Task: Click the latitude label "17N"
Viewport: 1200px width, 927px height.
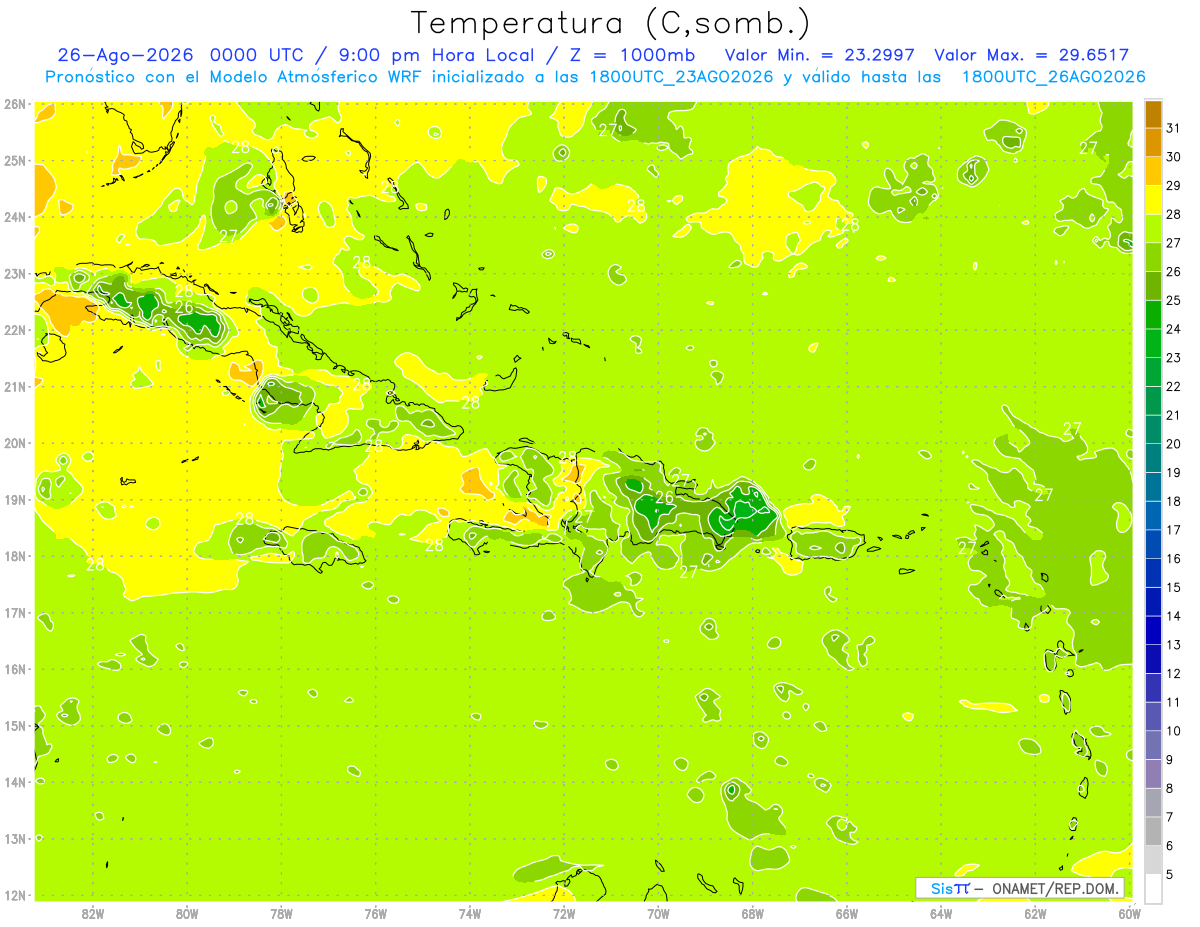Action: click(15, 612)
